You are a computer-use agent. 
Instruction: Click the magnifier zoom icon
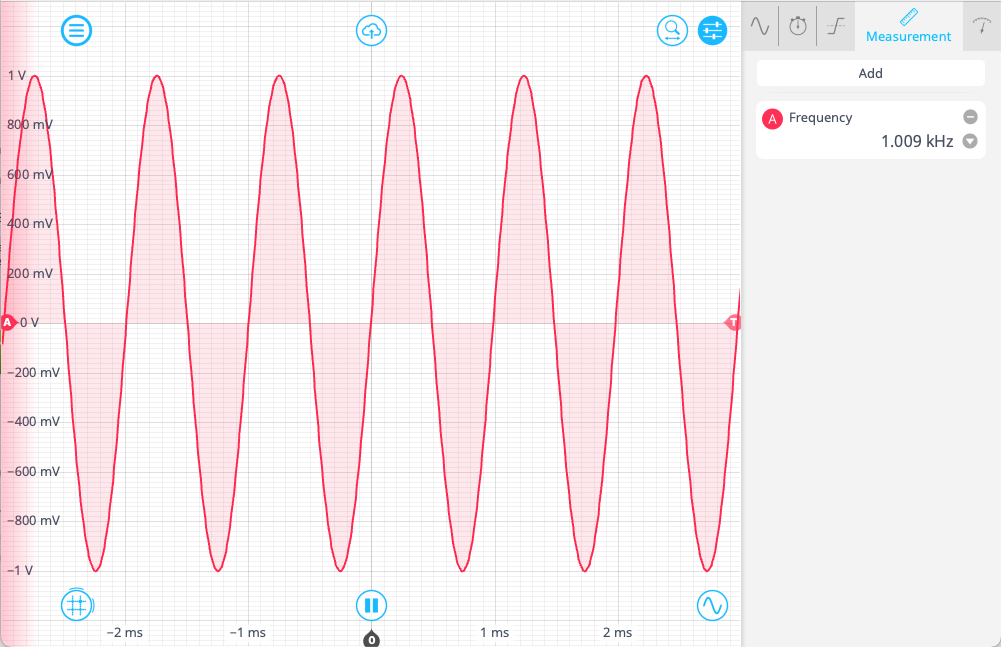pos(672,31)
